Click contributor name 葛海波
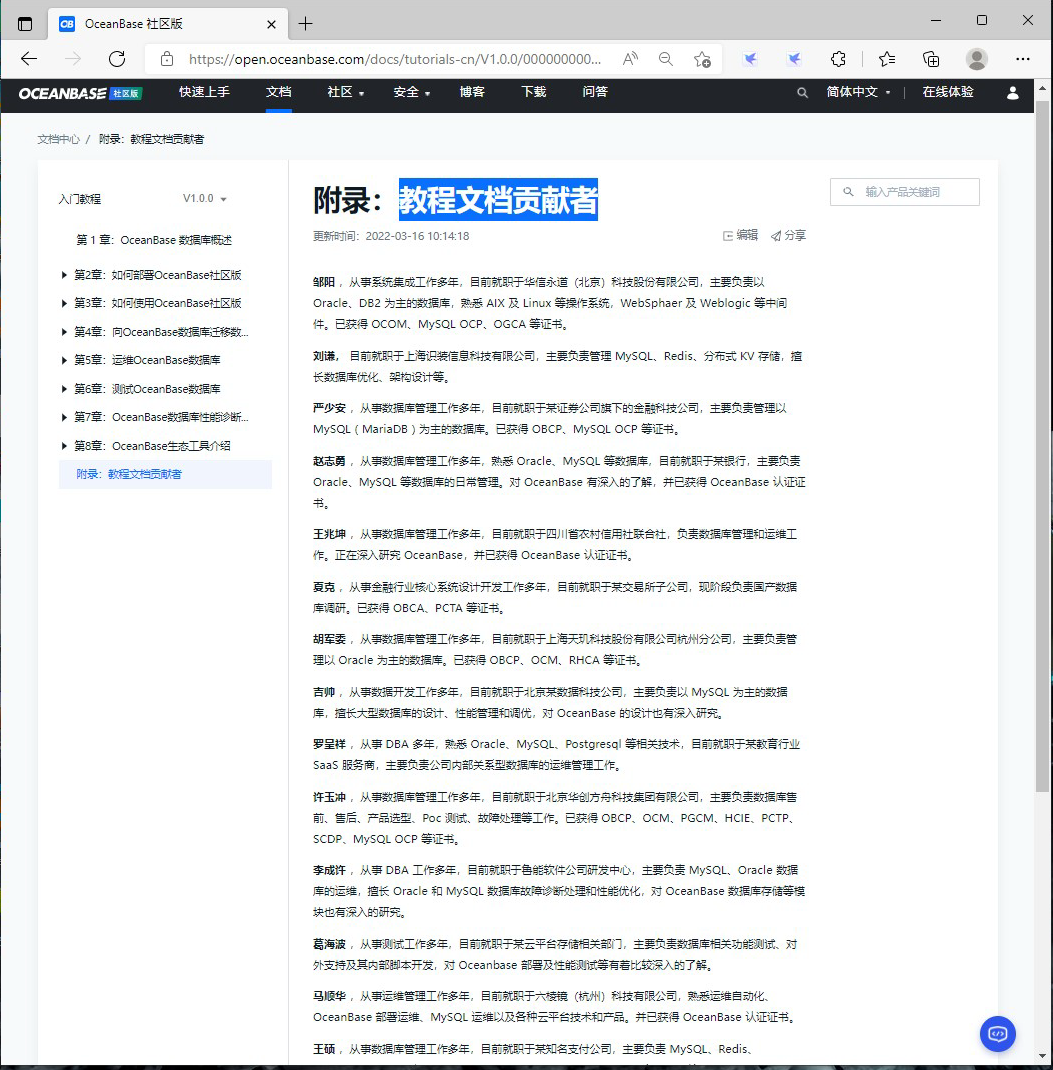 tap(330, 944)
